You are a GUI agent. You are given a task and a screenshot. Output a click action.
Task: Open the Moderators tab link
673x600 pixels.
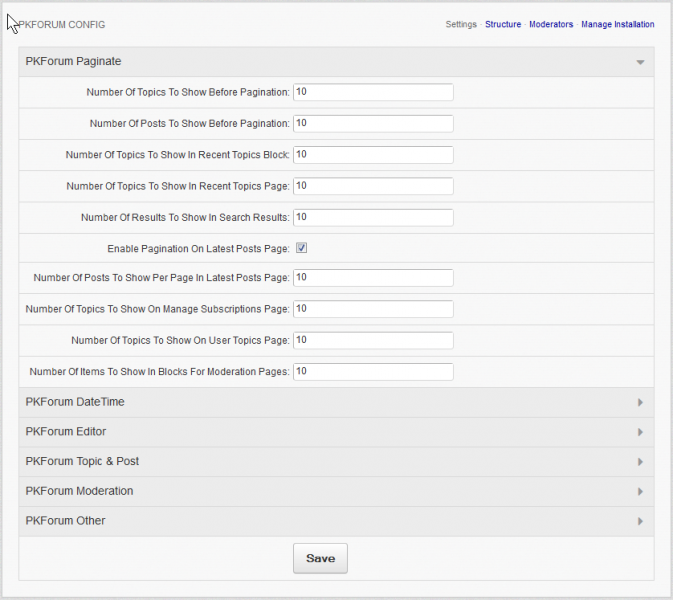click(551, 24)
